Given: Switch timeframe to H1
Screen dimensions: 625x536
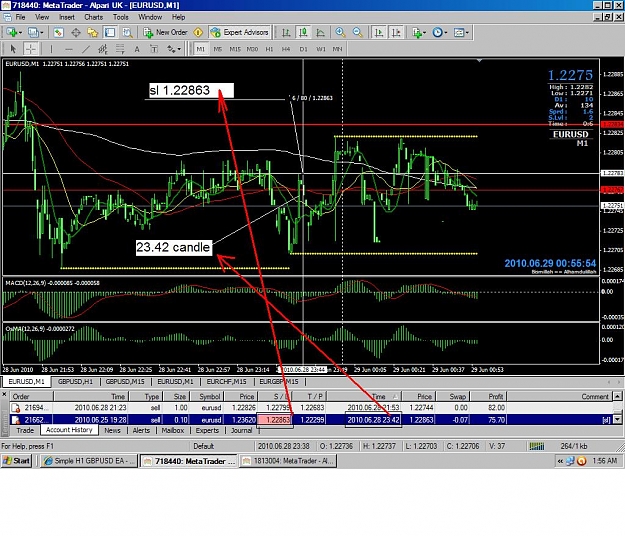Looking at the screenshot, I should (269, 49).
